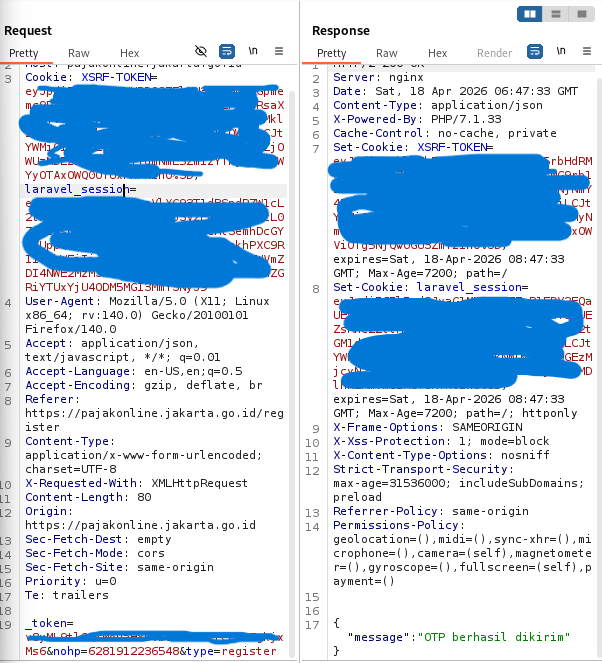Open Request panel hamburger options menu
602x663 pixels.
click(279, 51)
